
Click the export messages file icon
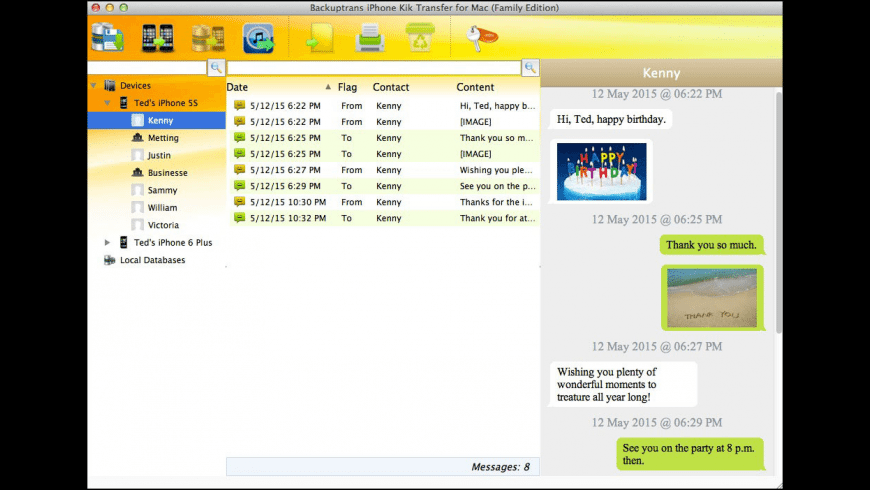tap(321, 38)
